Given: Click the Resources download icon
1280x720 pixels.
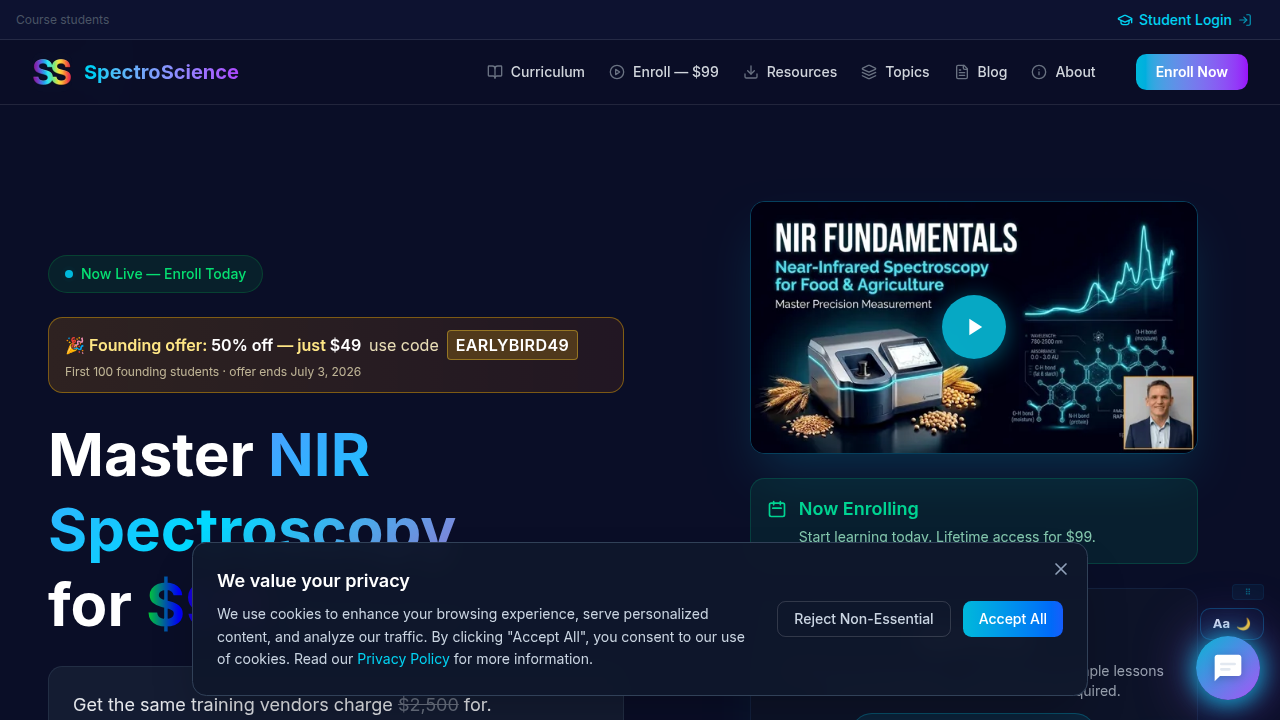Looking at the screenshot, I should tap(751, 72).
